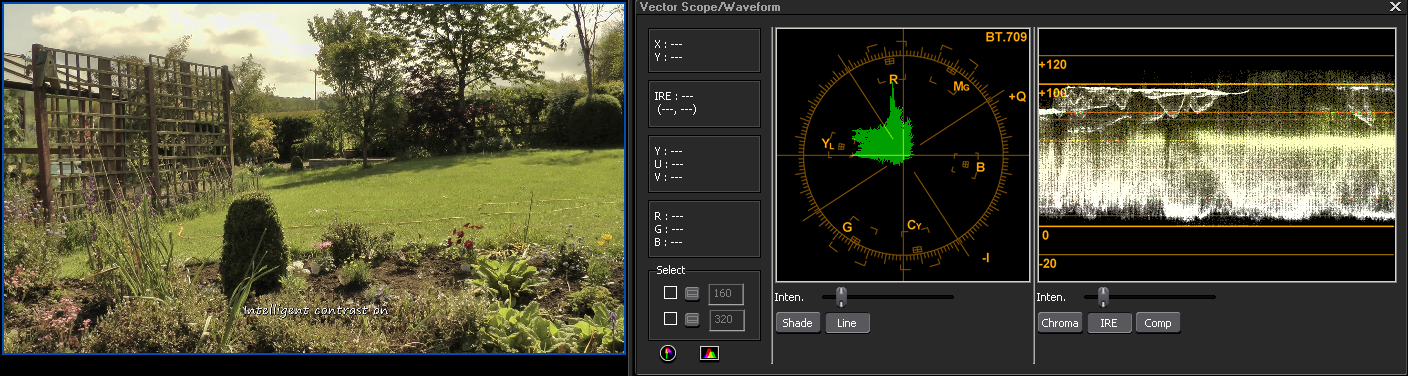The image size is (1408, 376).
Task: Select Chroma waveform mode
Action: click(x=1060, y=322)
